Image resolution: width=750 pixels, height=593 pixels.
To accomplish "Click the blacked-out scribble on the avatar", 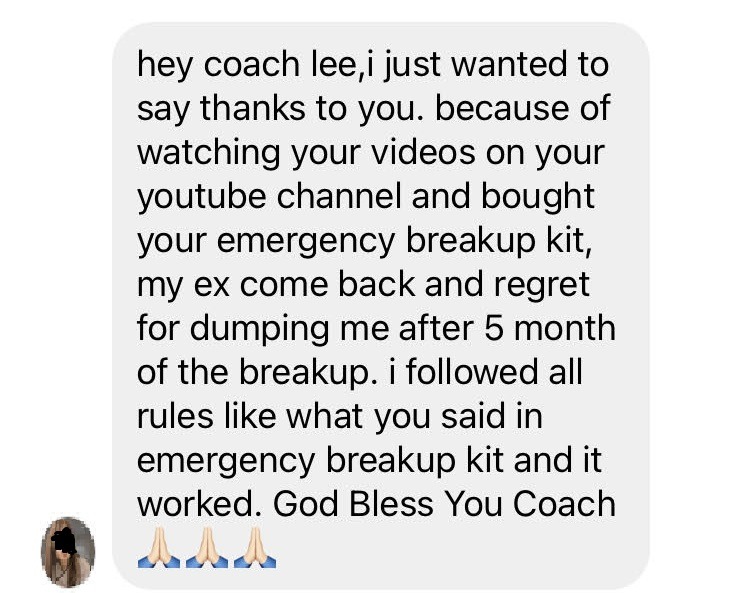I will 64,541.
